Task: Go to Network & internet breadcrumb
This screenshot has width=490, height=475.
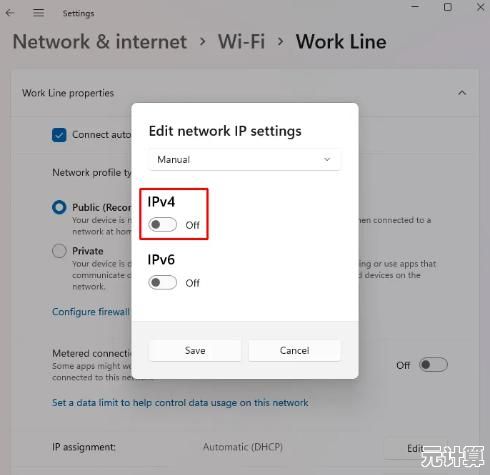Action: tap(100, 42)
